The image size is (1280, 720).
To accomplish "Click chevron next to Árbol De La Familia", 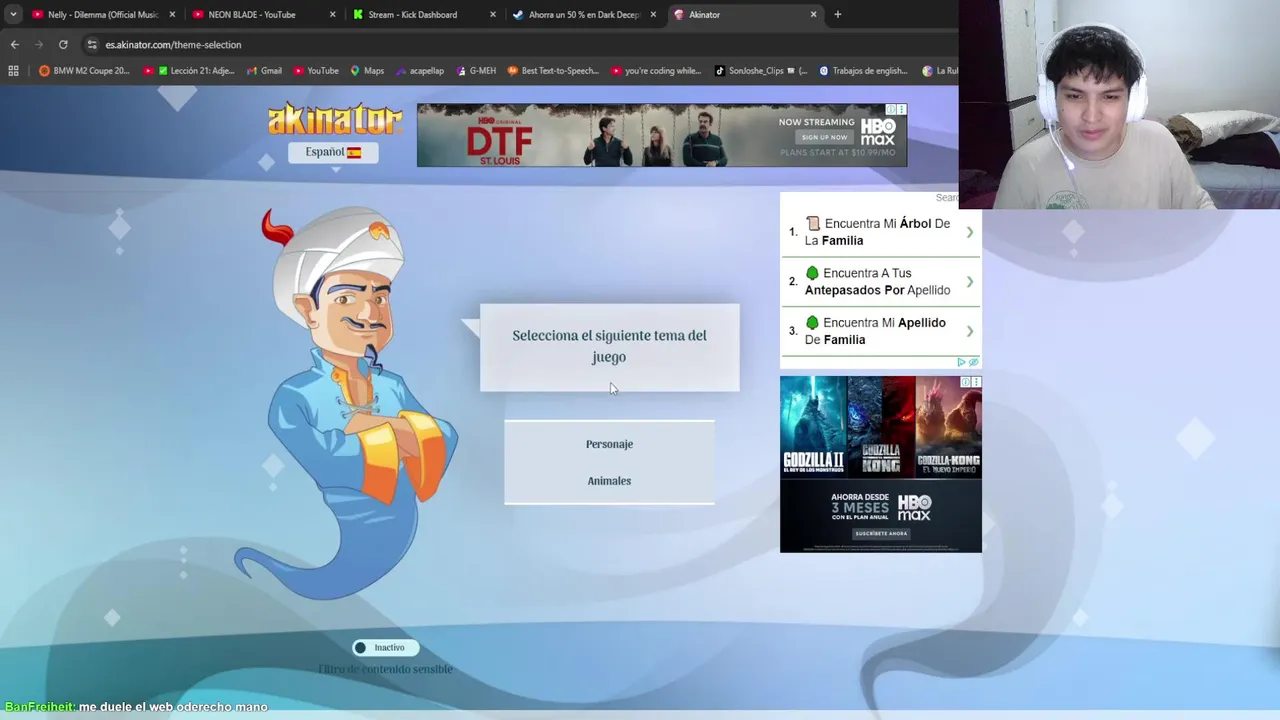I will 969,232.
